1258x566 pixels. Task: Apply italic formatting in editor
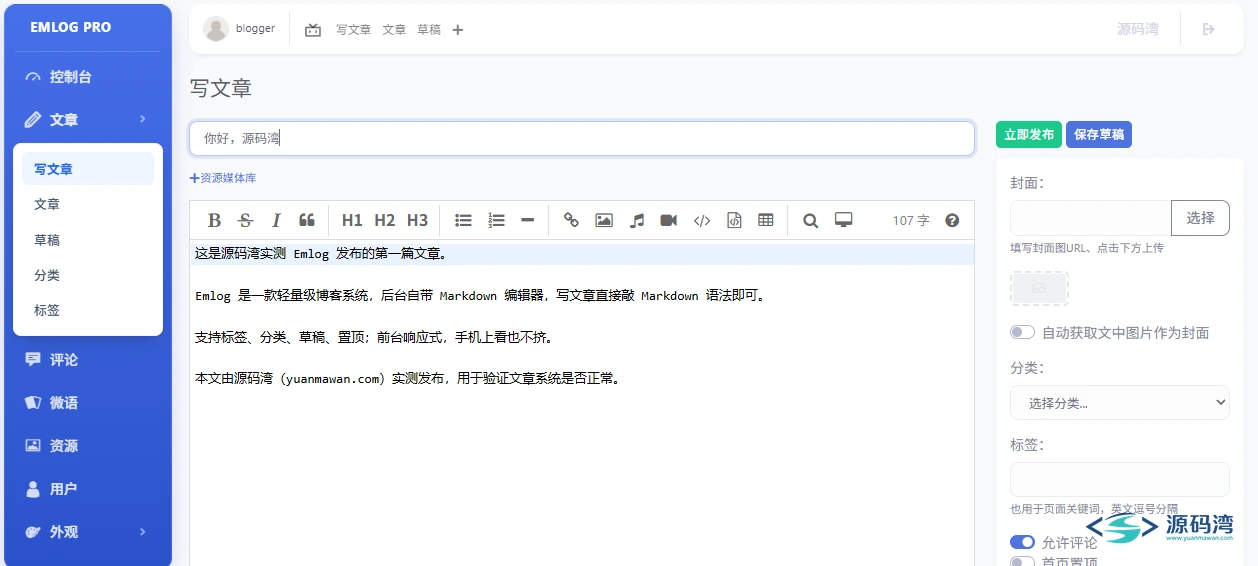(276, 220)
